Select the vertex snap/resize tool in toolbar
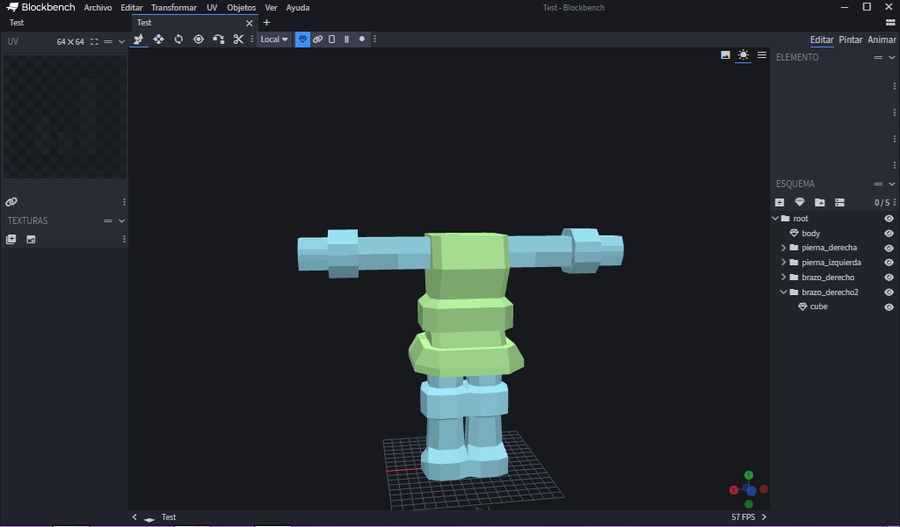This screenshot has width=900, height=527. coord(138,39)
